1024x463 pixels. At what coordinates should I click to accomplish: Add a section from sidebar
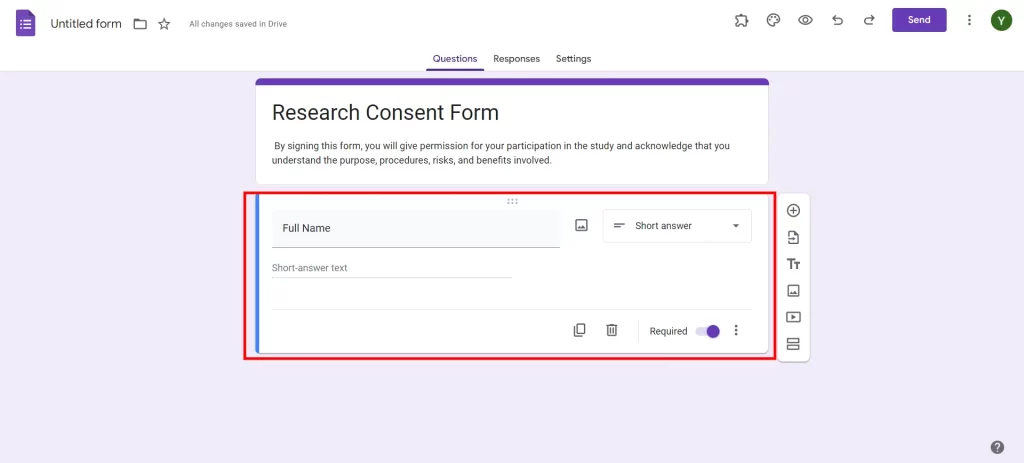[793, 344]
